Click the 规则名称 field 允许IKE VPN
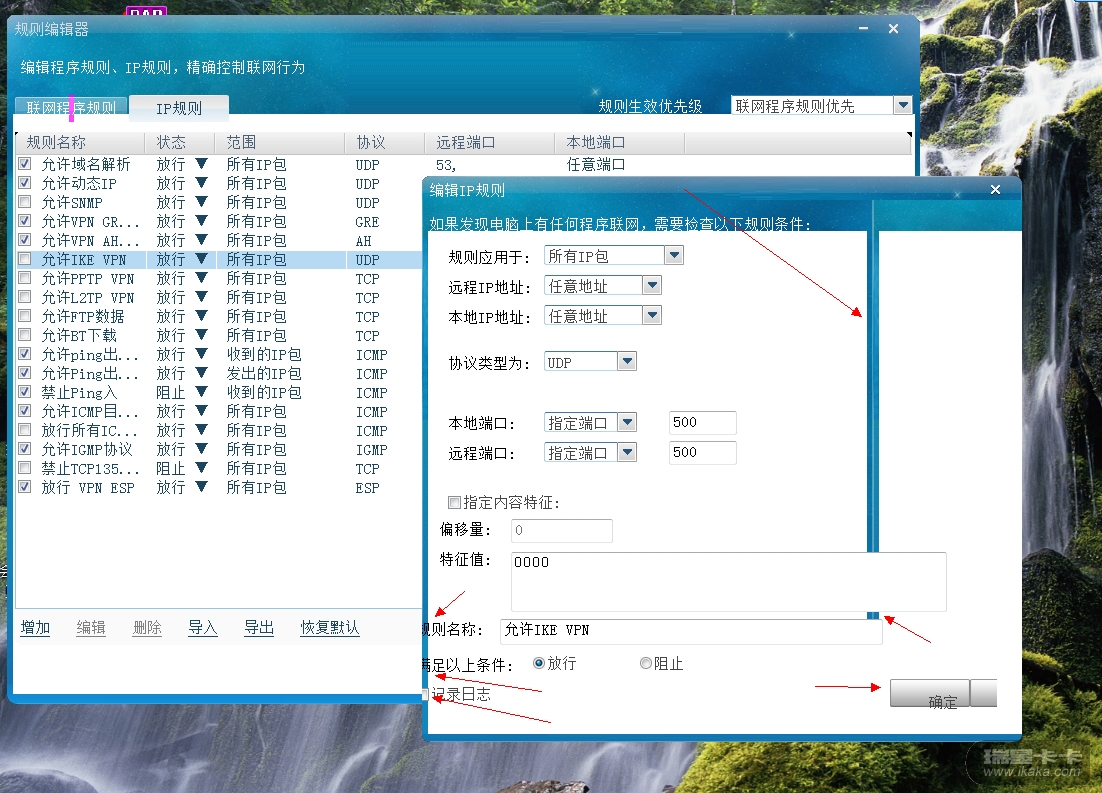Image resolution: width=1102 pixels, height=793 pixels. click(x=691, y=631)
